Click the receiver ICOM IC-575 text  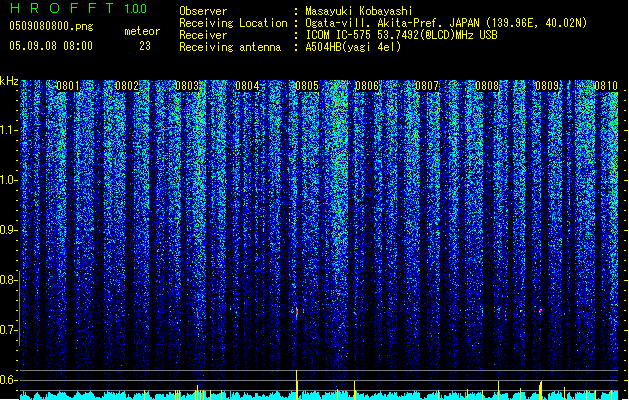pos(401,35)
